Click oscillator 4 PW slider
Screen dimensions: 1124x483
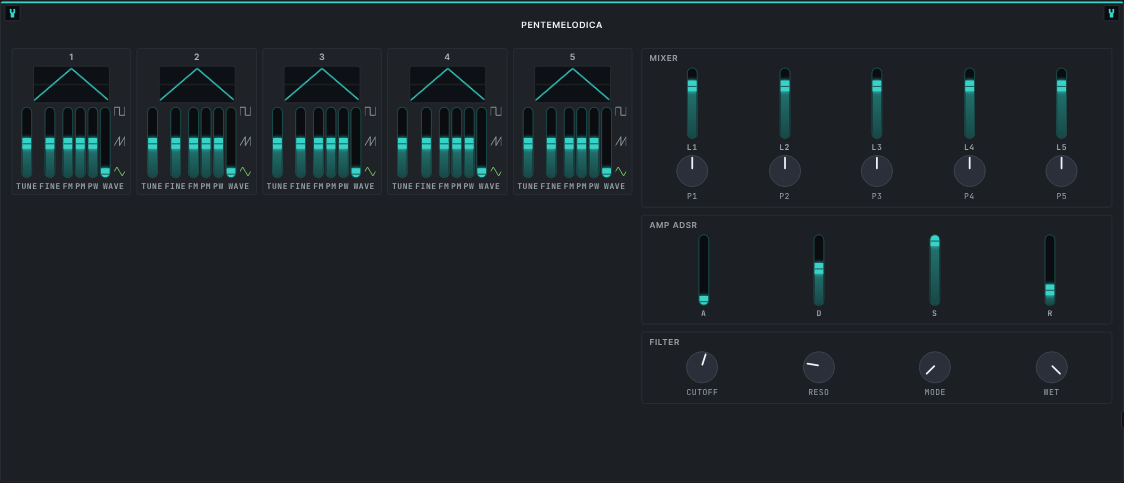tap(469, 143)
